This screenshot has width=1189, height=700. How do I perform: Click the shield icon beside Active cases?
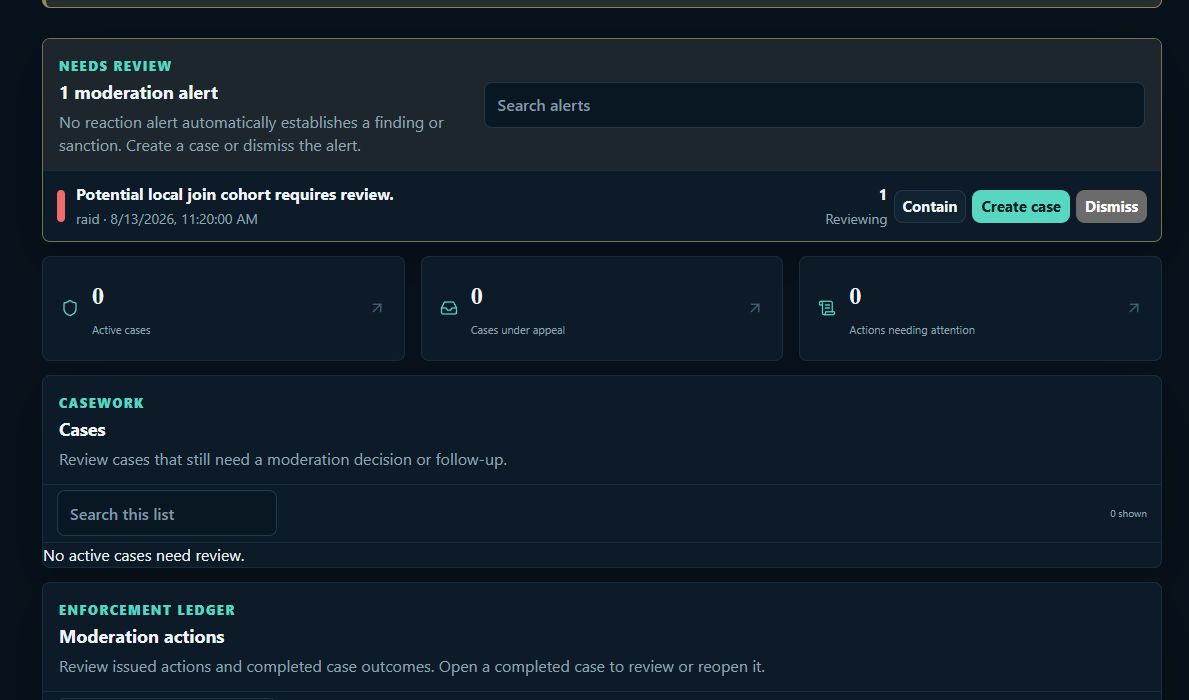[x=70, y=308]
